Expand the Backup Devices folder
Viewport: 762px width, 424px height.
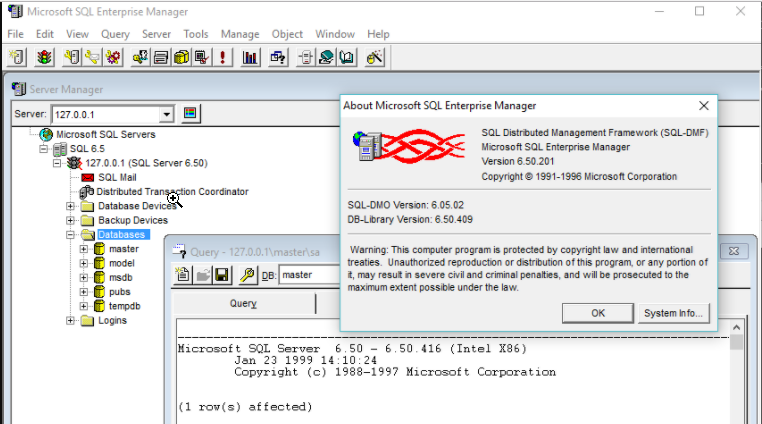coord(70,220)
